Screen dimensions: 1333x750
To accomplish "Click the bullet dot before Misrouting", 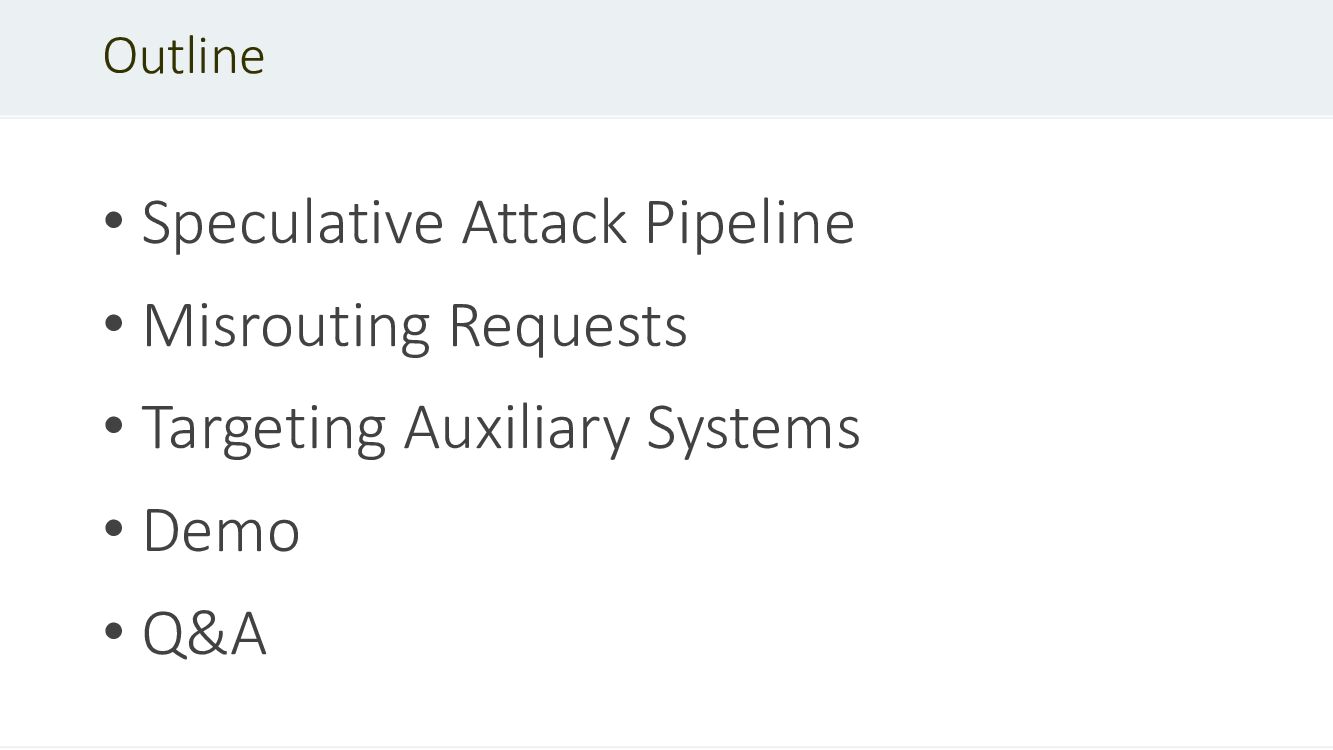I will coord(113,324).
